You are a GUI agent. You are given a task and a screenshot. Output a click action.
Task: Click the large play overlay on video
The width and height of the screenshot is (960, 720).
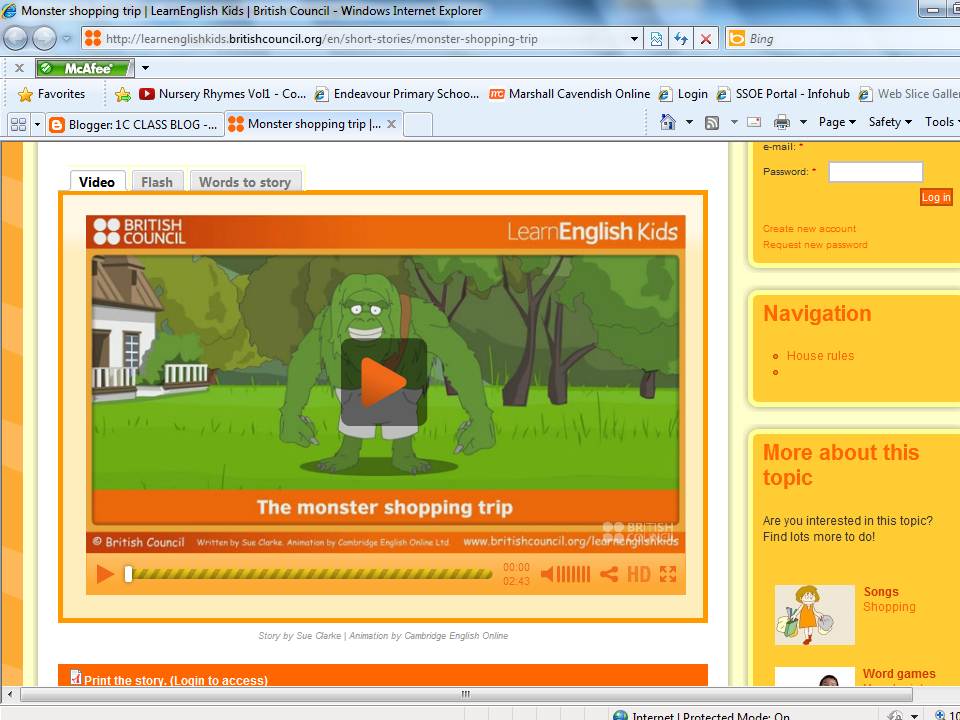[x=384, y=382]
